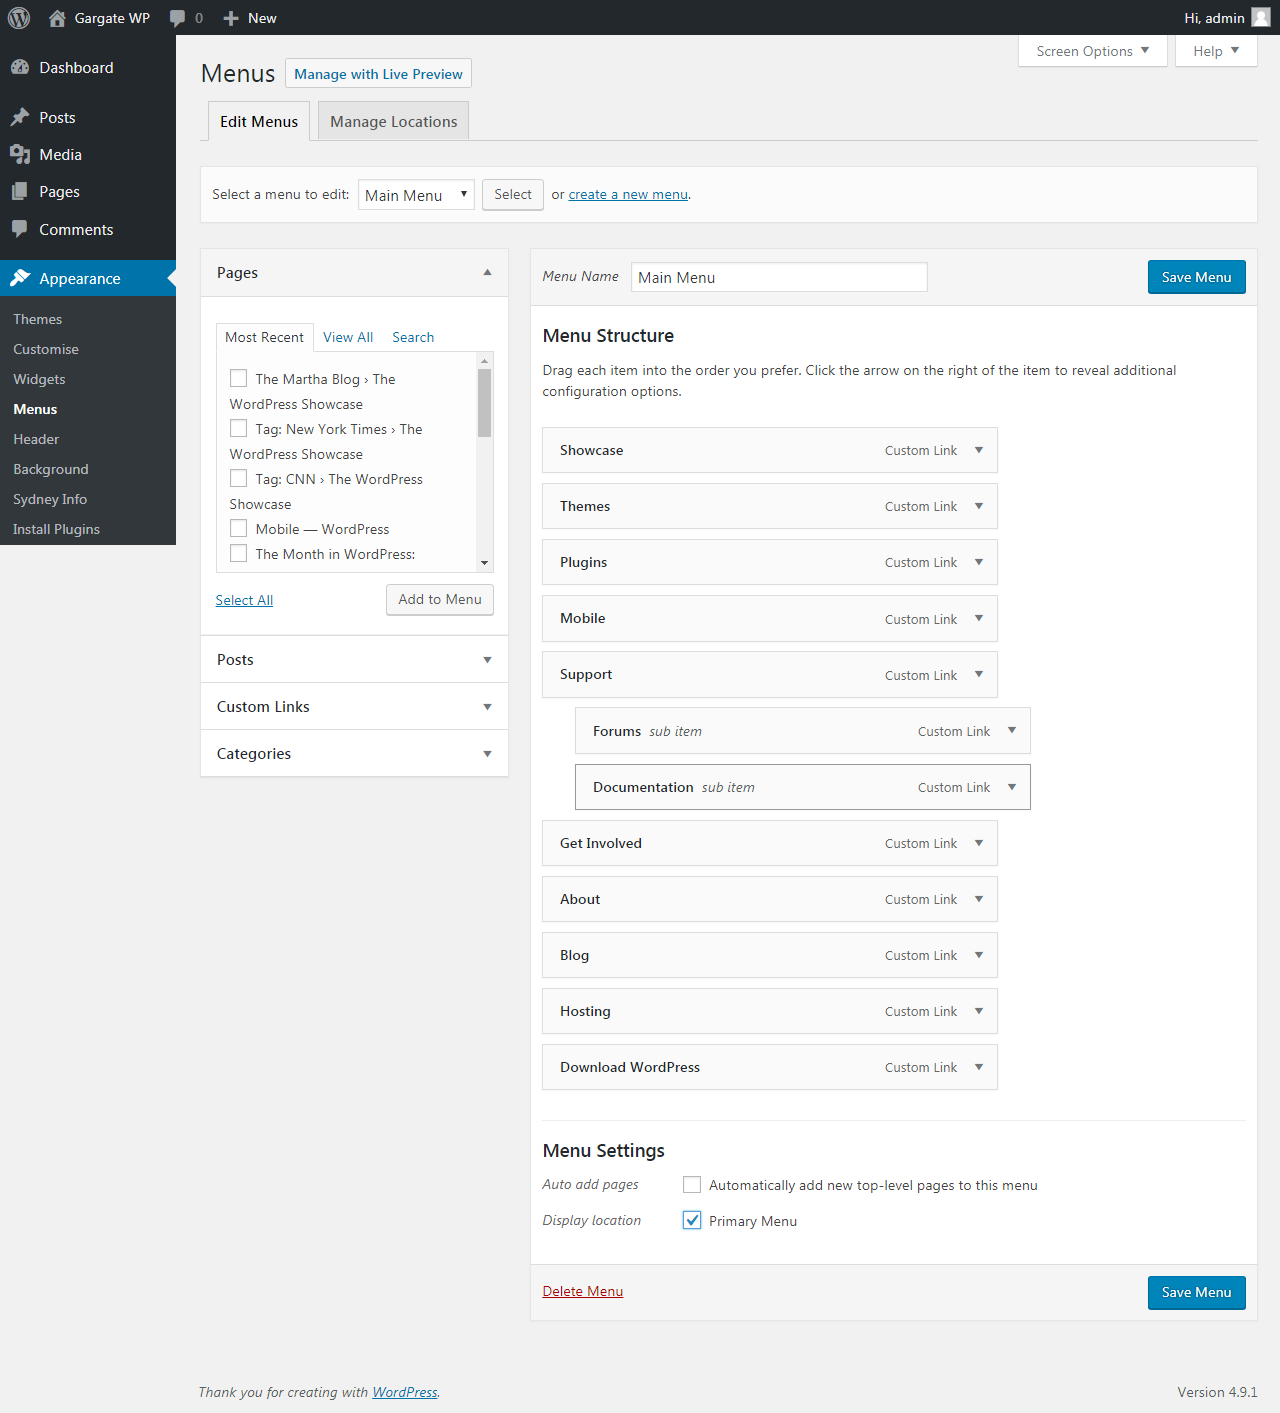Click the admin user avatar
The width and height of the screenshot is (1280, 1413).
point(1261,18)
